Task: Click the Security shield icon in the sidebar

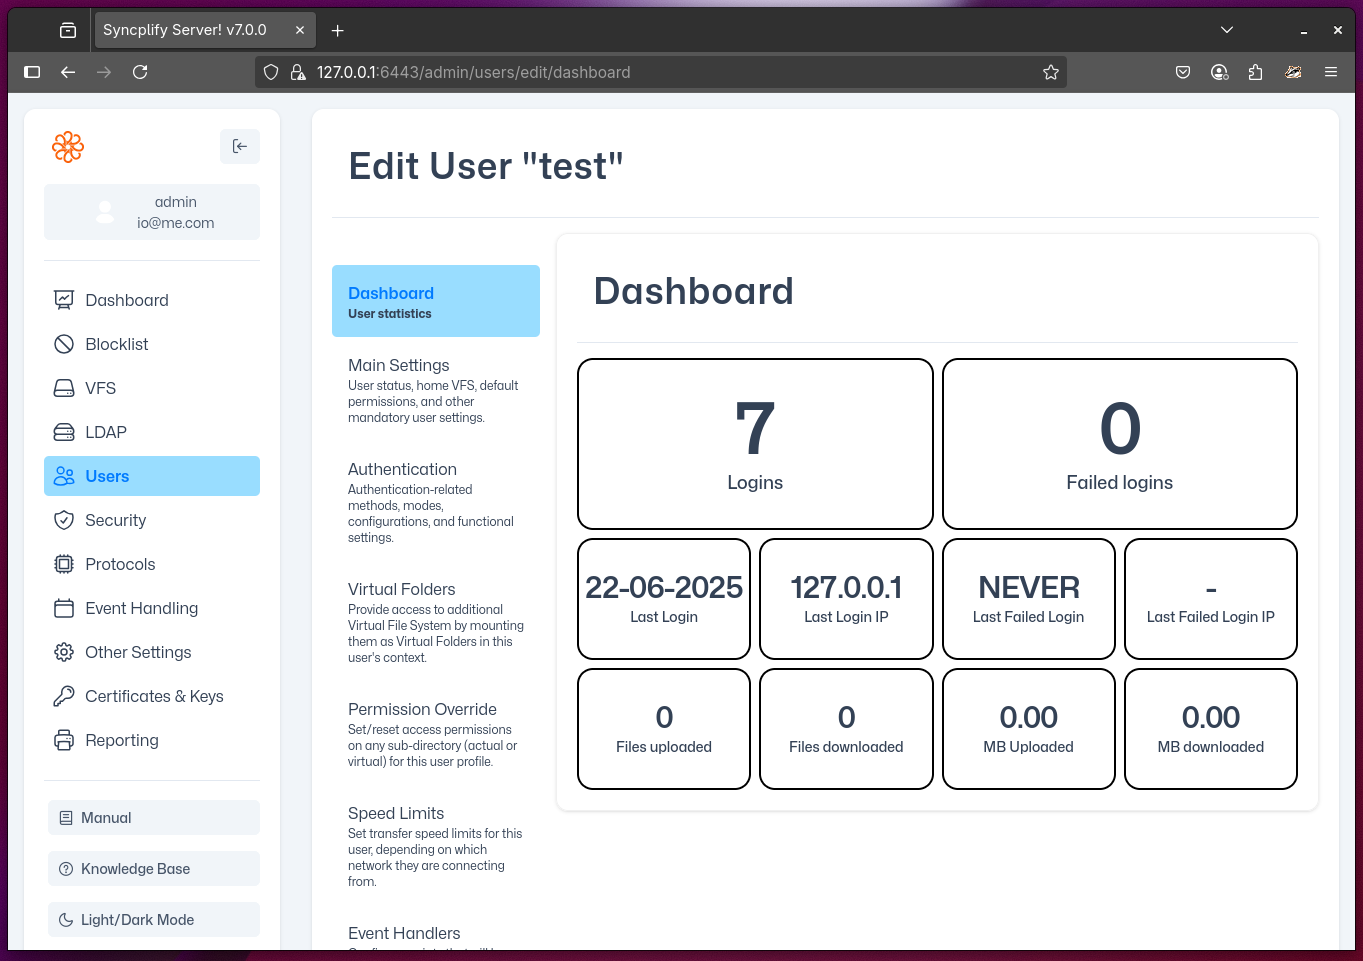Action: [64, 520]
